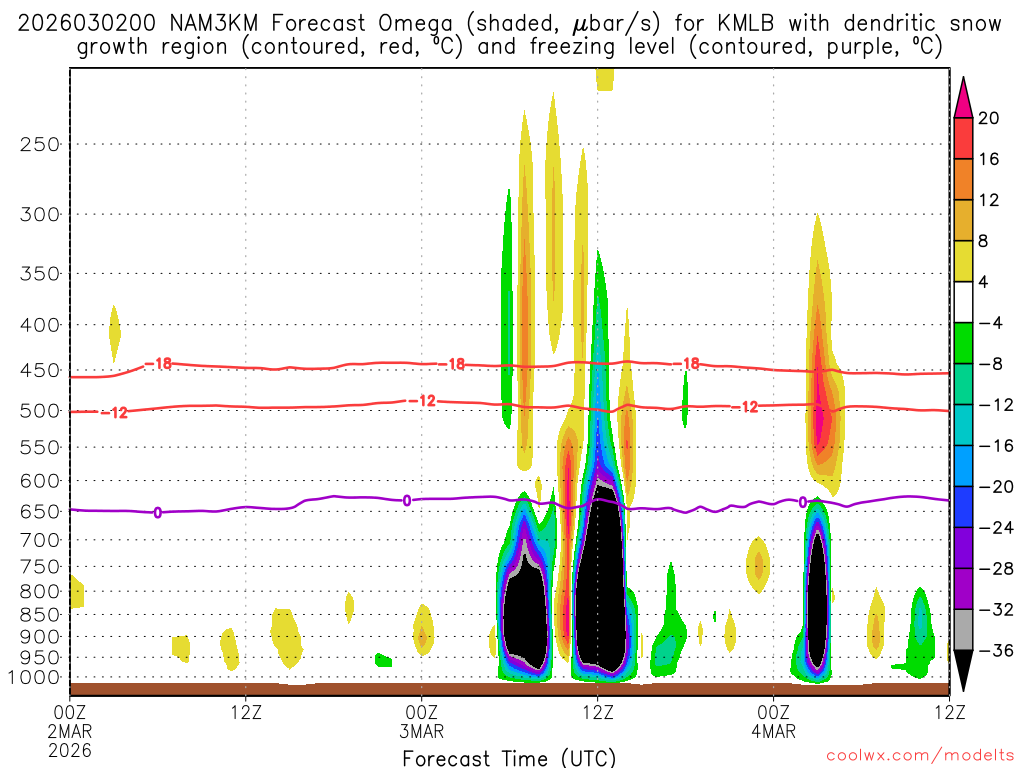Click the white -4 to 4 colorbar swatch
1024x768 pixels.
(963, 302)
